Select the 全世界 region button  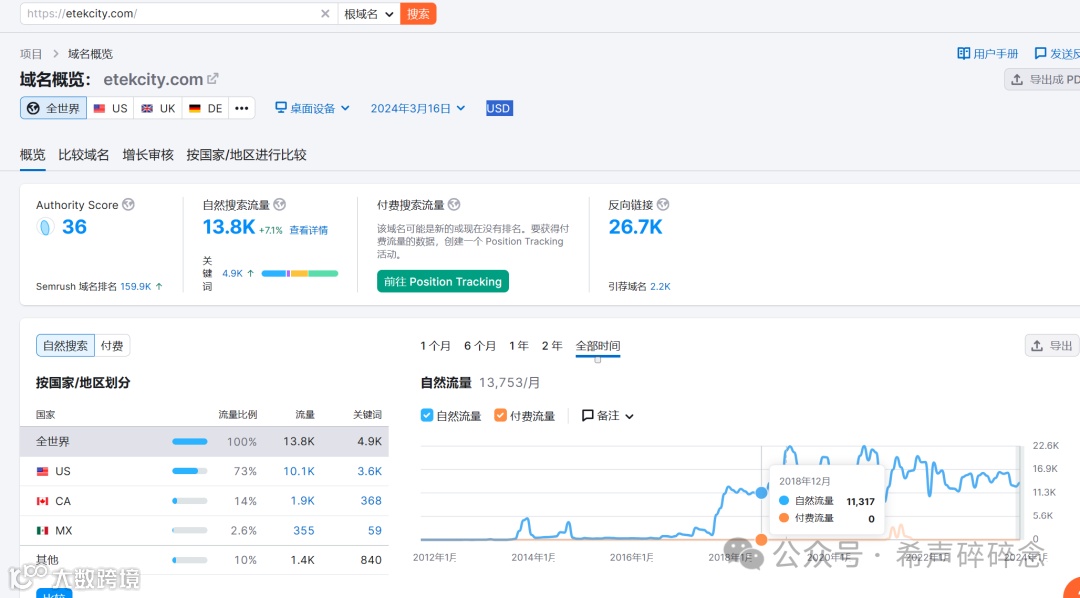[54, 108]
